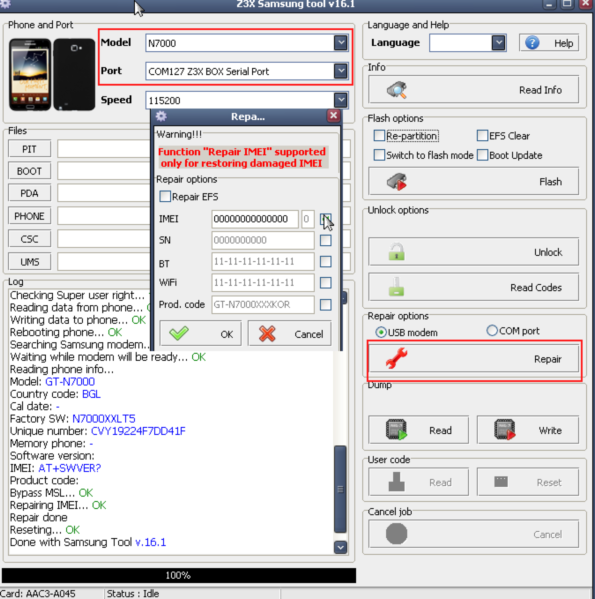Screen dimensions: 595x599
Task: Click the CSC file button
Action: coord(29,239)
